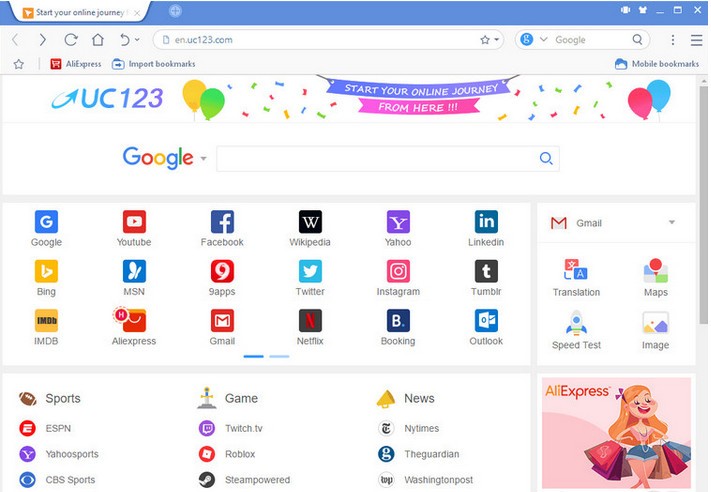The image size is (711, 492).
Task: Click the browser Forward arrow
Action: click(43, 40)
